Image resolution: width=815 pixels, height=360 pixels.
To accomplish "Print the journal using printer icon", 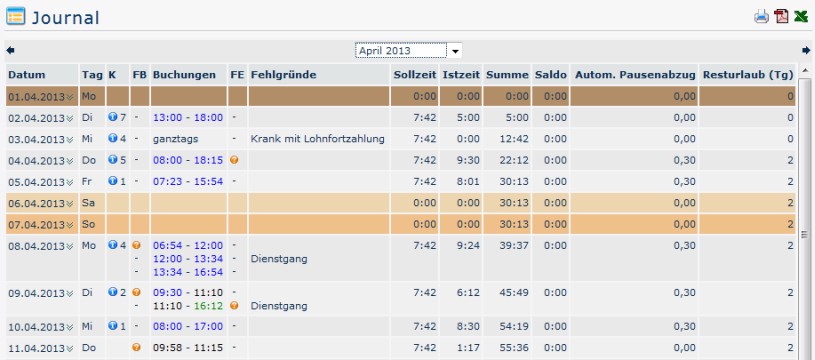I will (761, 17).
